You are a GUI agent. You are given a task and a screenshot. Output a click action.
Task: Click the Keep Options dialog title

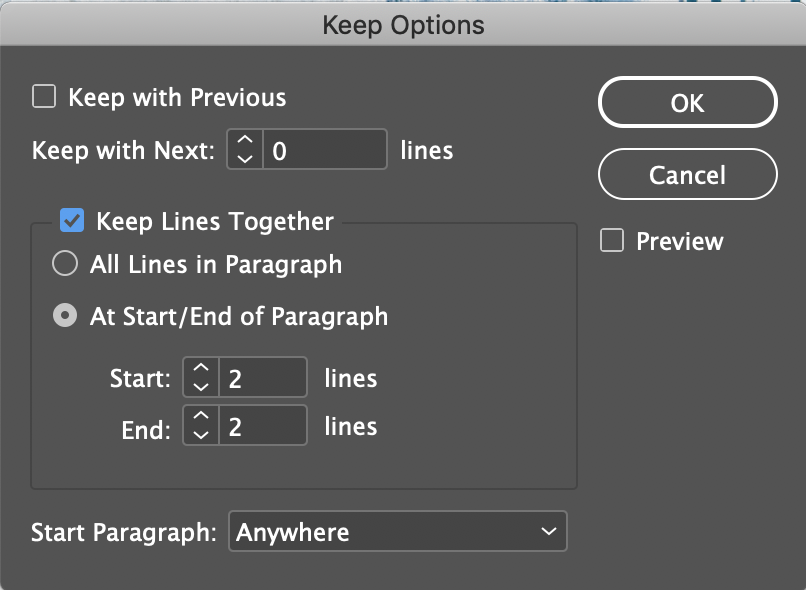click(x=403, y=24)
